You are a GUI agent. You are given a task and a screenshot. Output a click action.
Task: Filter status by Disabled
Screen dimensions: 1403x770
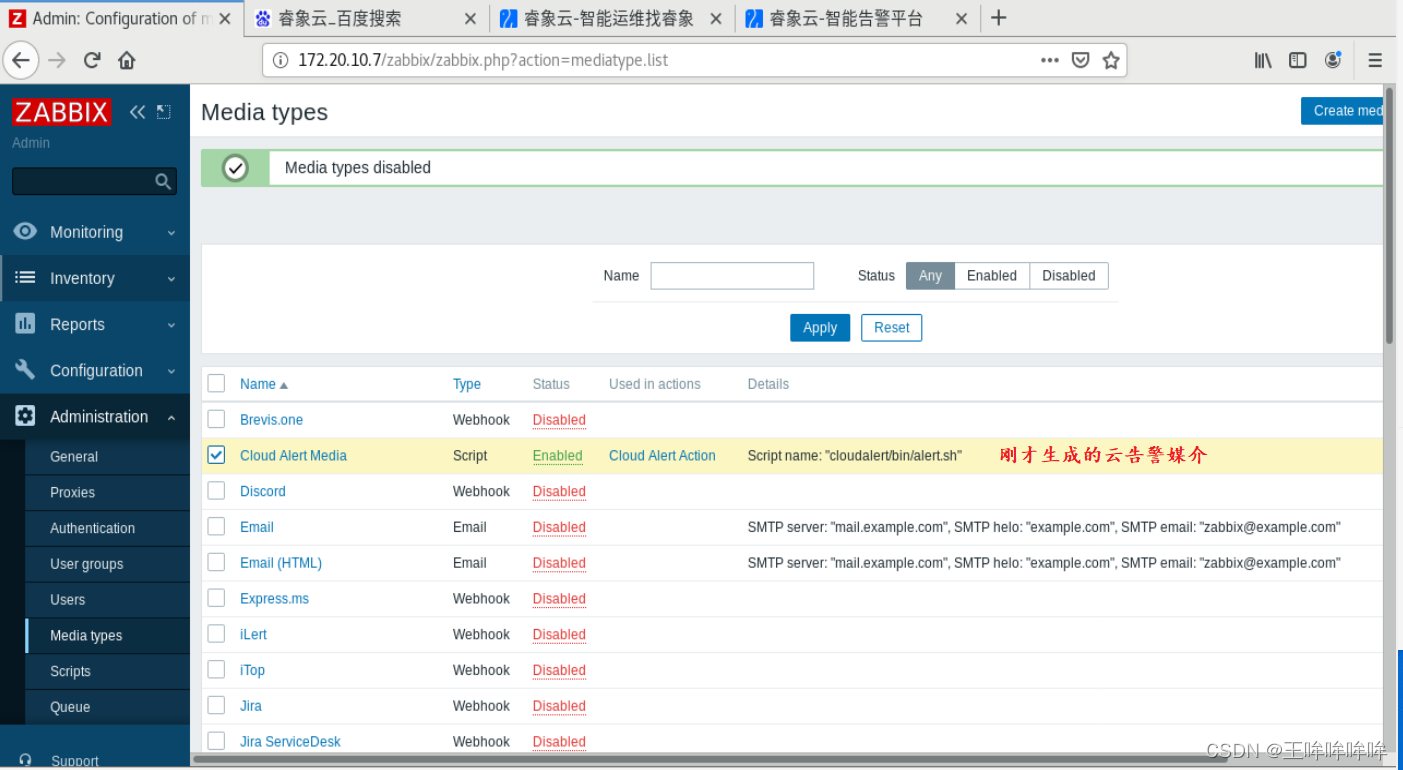[1069, 275]
